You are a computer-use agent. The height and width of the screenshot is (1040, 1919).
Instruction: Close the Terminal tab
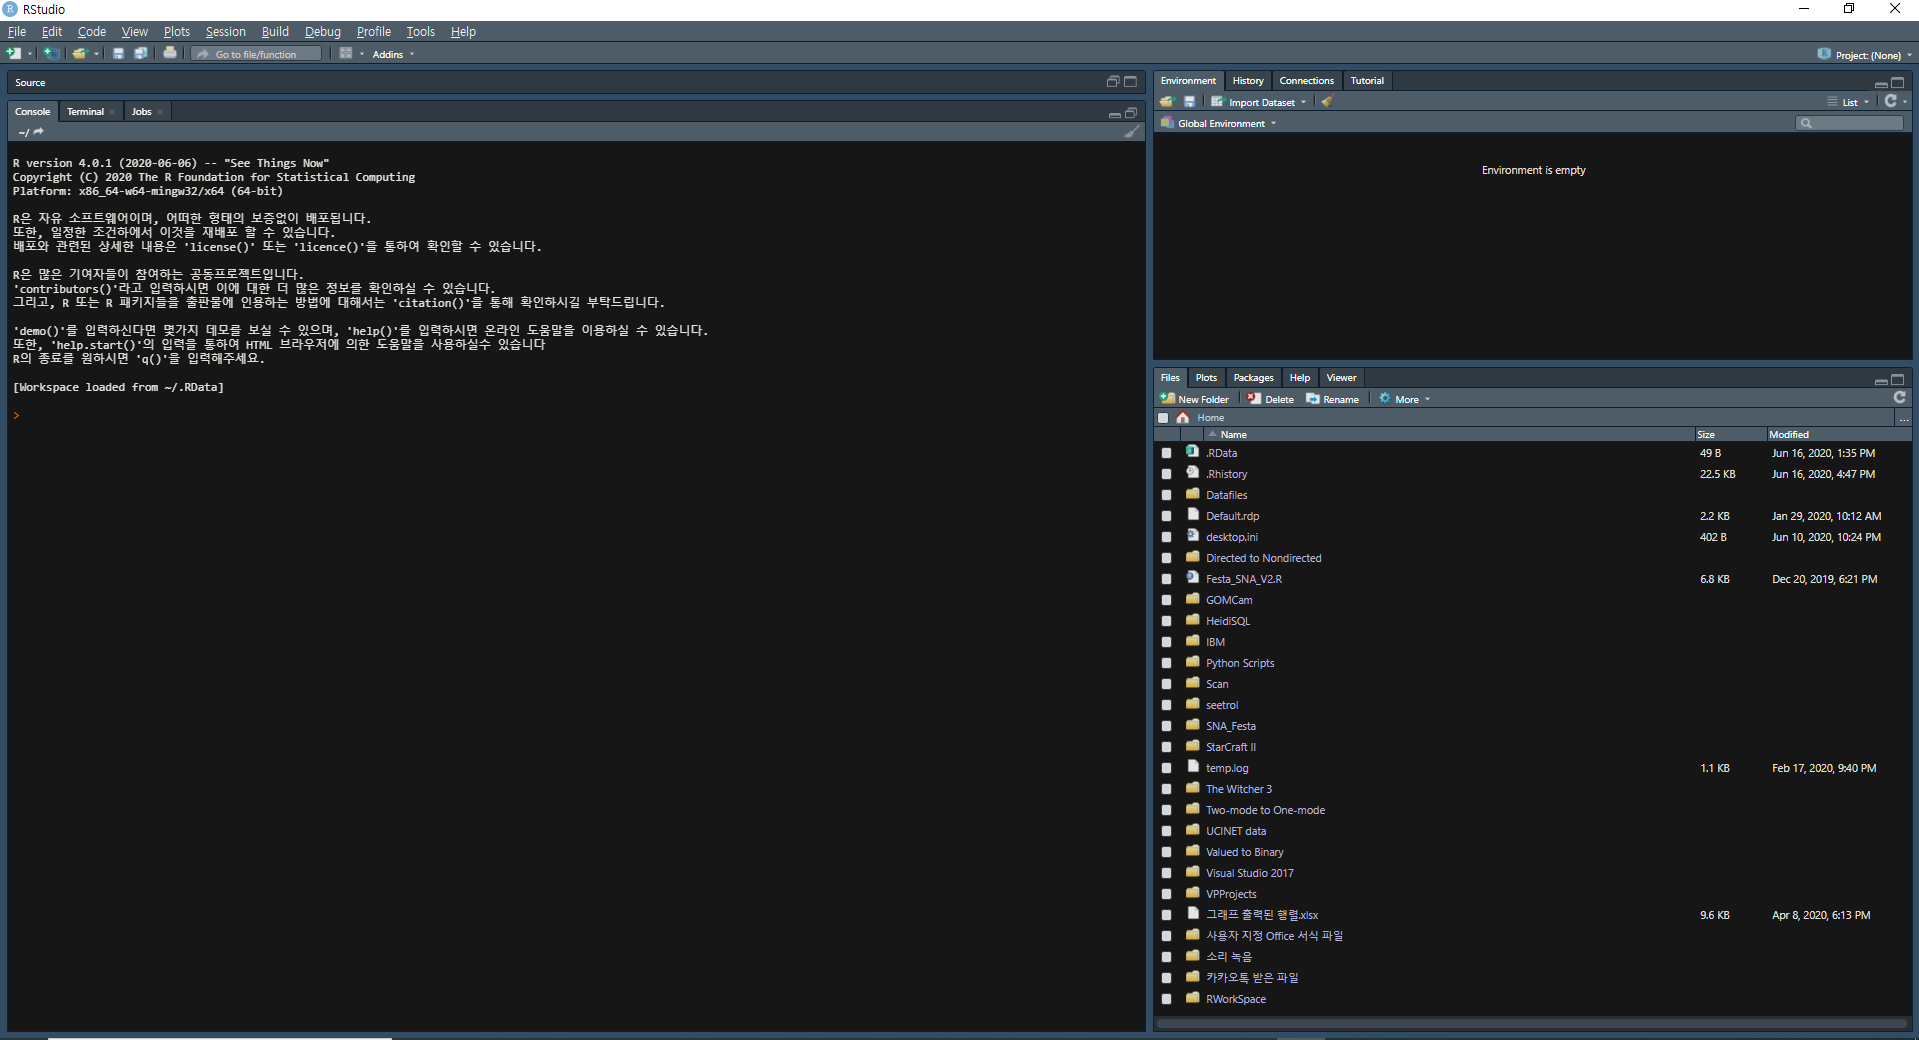(112, 112)
